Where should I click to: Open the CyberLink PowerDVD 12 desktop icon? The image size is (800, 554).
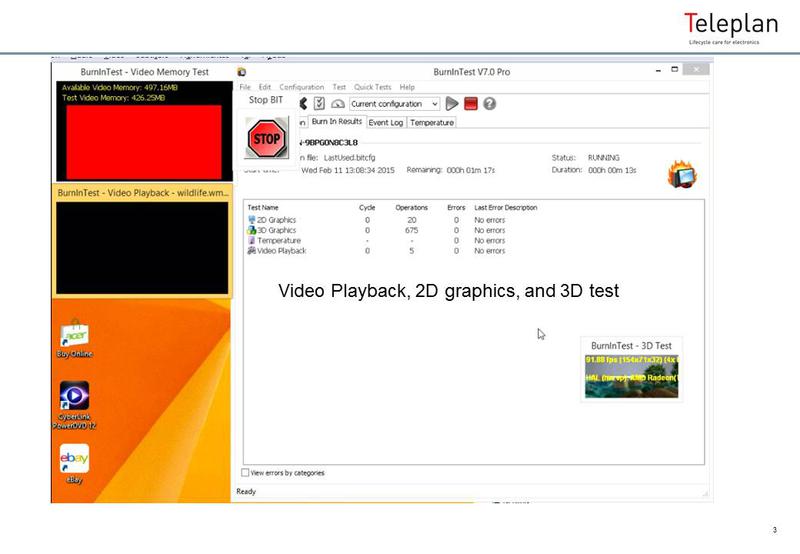[x=74, y=405]
